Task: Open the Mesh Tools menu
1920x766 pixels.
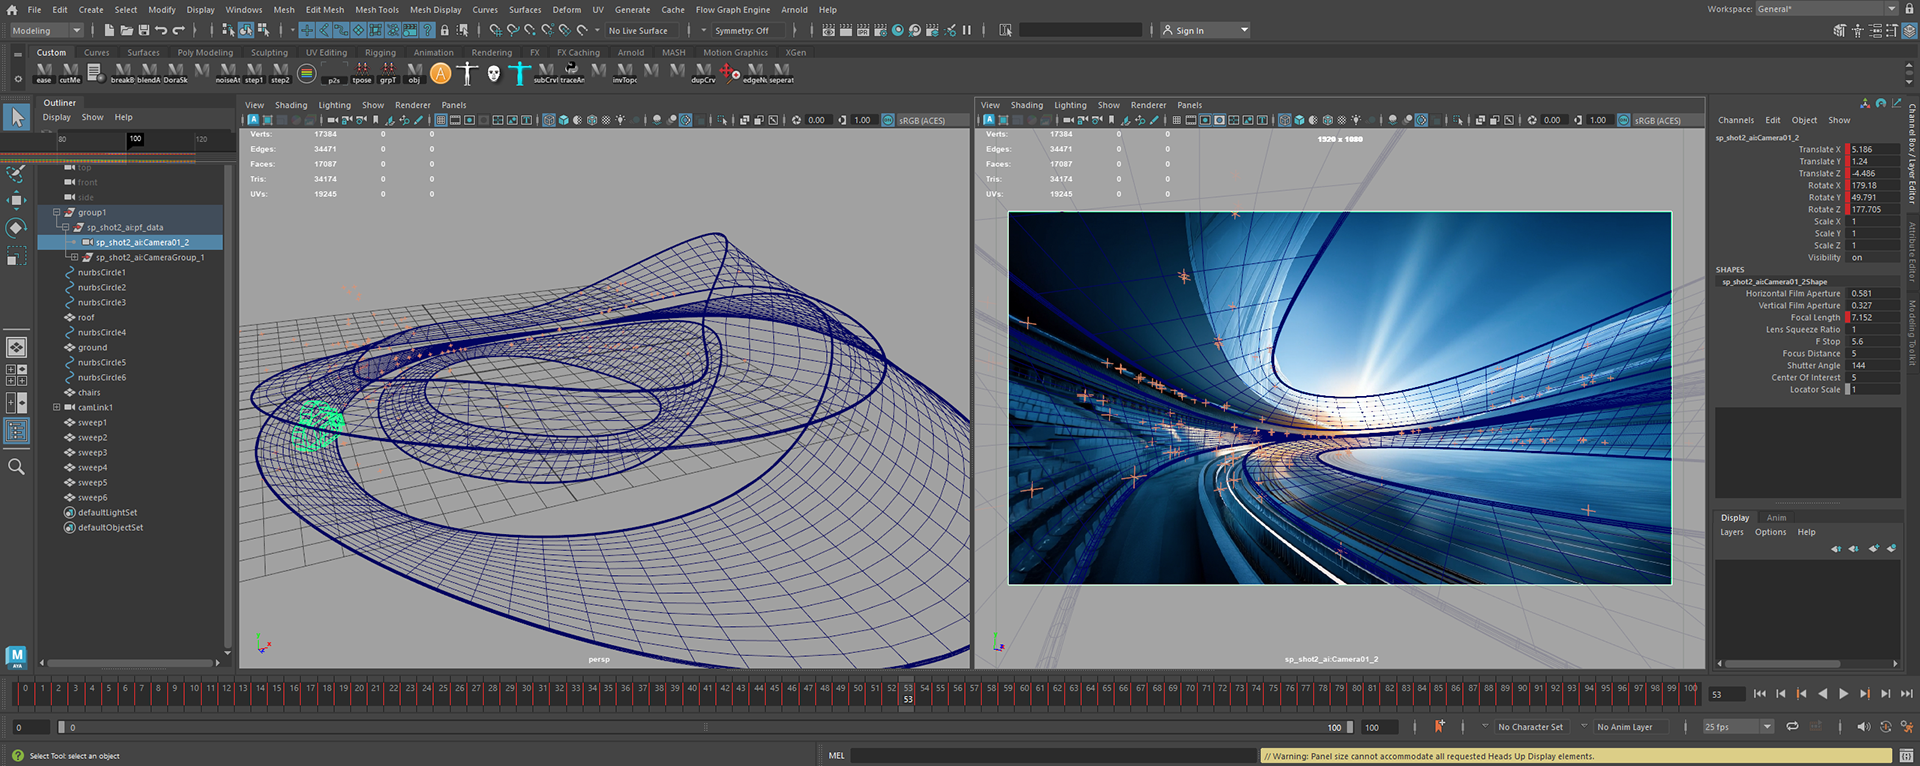Action: tap(376, 10)
